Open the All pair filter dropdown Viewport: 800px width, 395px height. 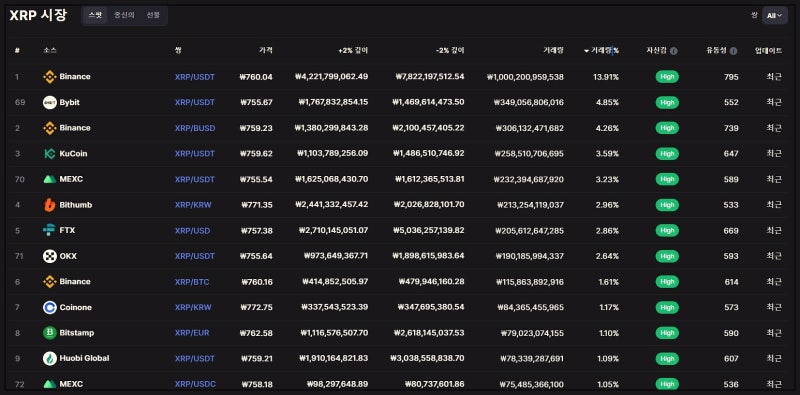click(774, 15)
